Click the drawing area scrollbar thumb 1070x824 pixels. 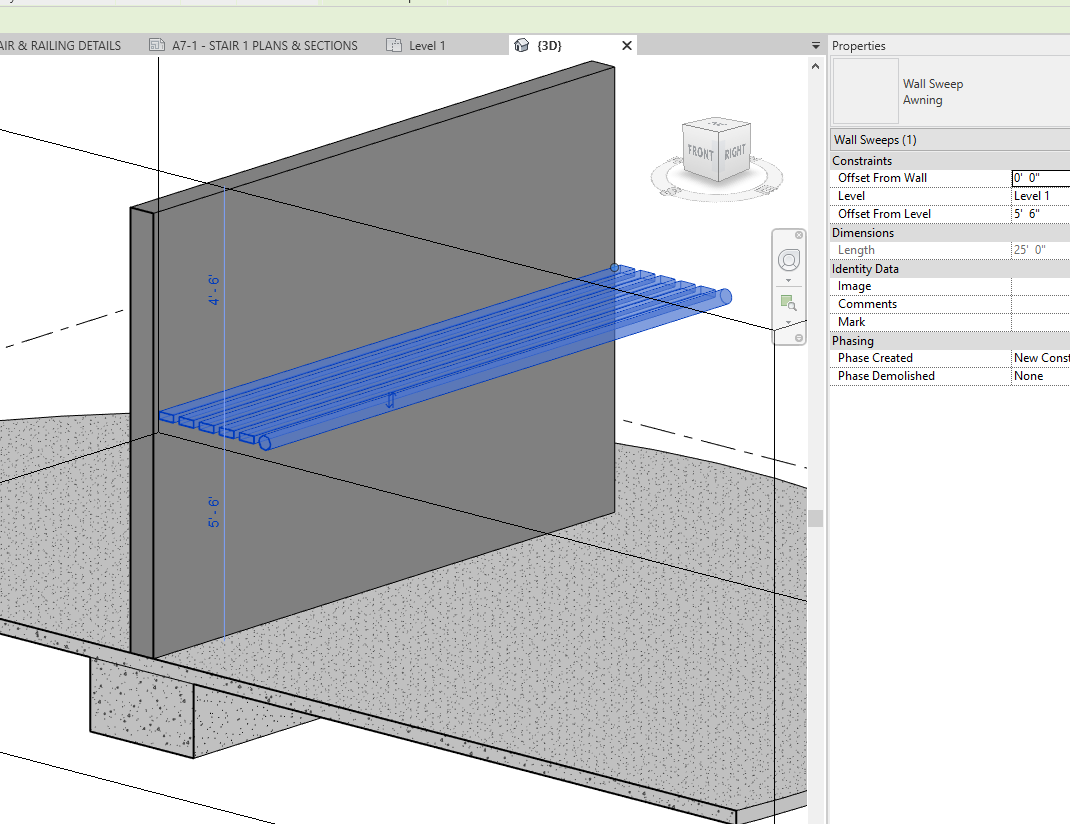815,518
